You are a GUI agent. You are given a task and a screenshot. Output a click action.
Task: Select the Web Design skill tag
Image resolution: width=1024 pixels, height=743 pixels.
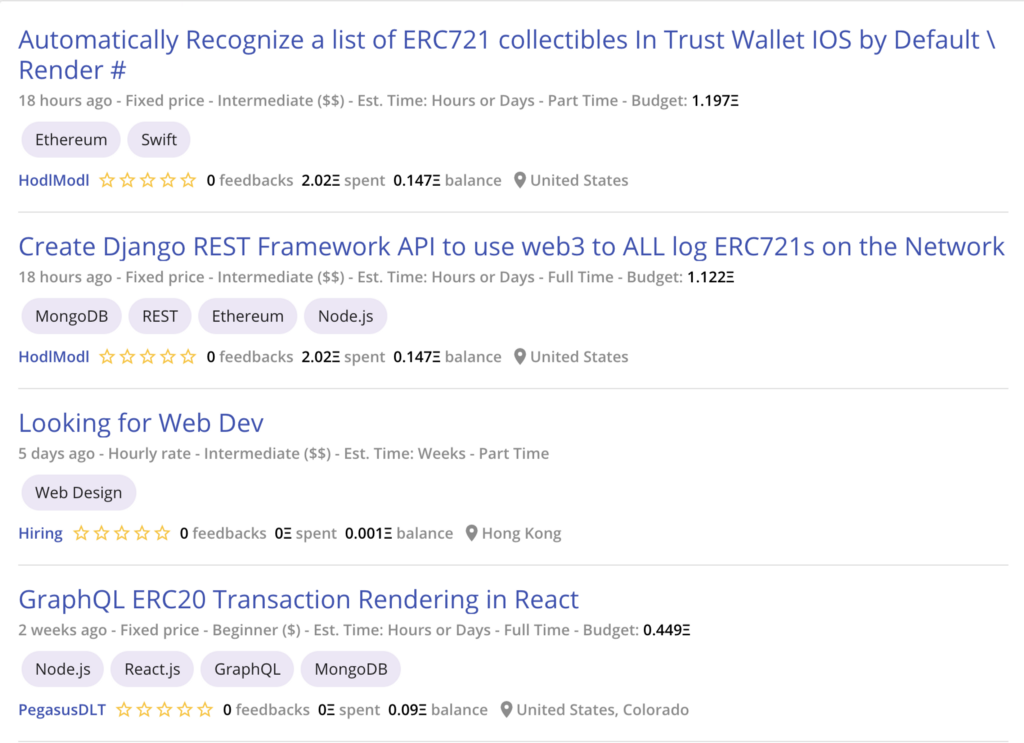(x=78, y=493)
